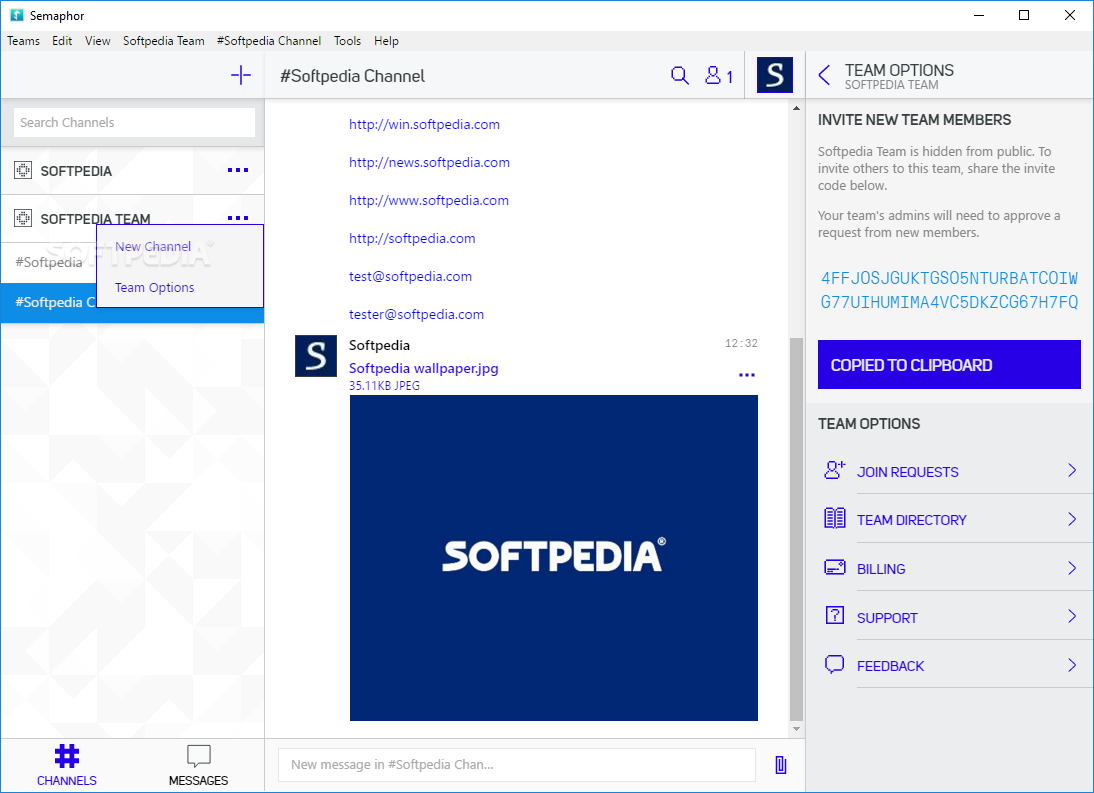Open the View menu
Image resolution: width=1094 pixels, height=793 pixels.
coord(98,40)
